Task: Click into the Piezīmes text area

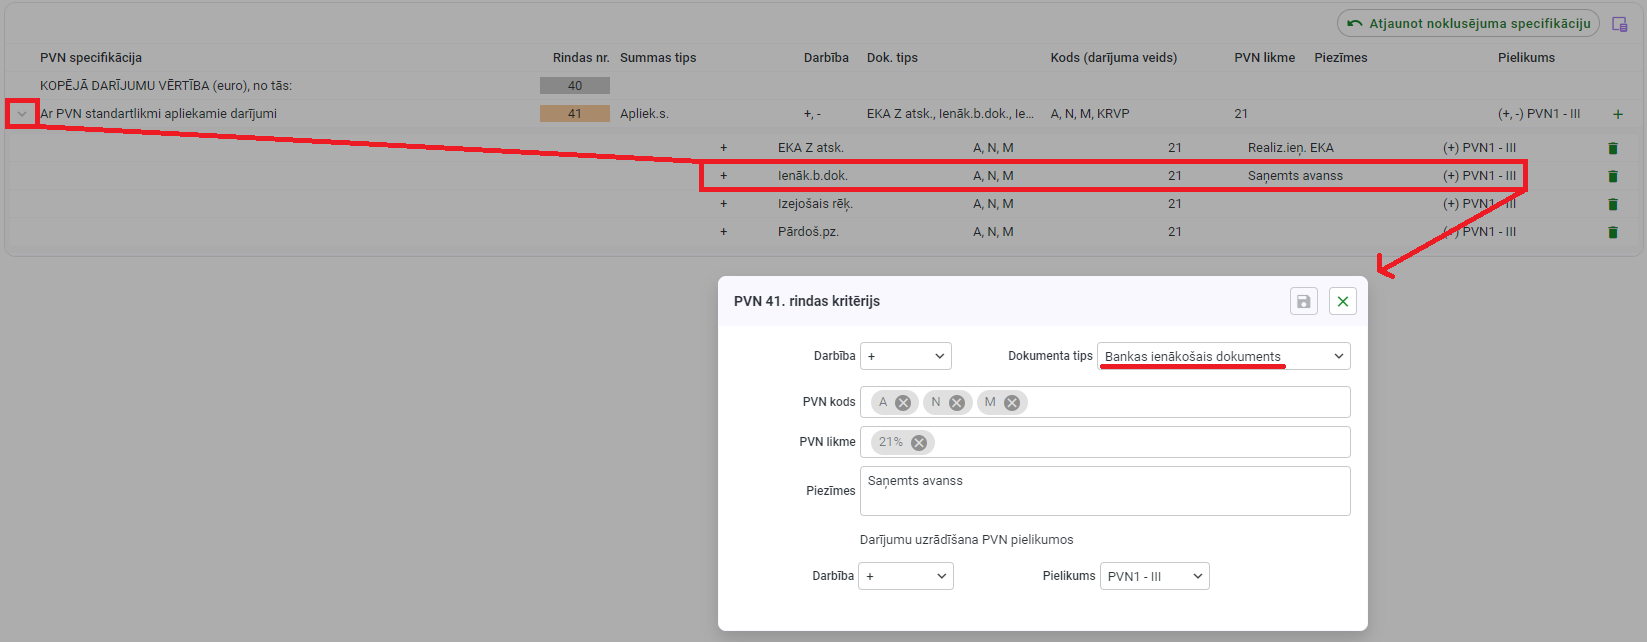Action: click(x=1104, y=491)
